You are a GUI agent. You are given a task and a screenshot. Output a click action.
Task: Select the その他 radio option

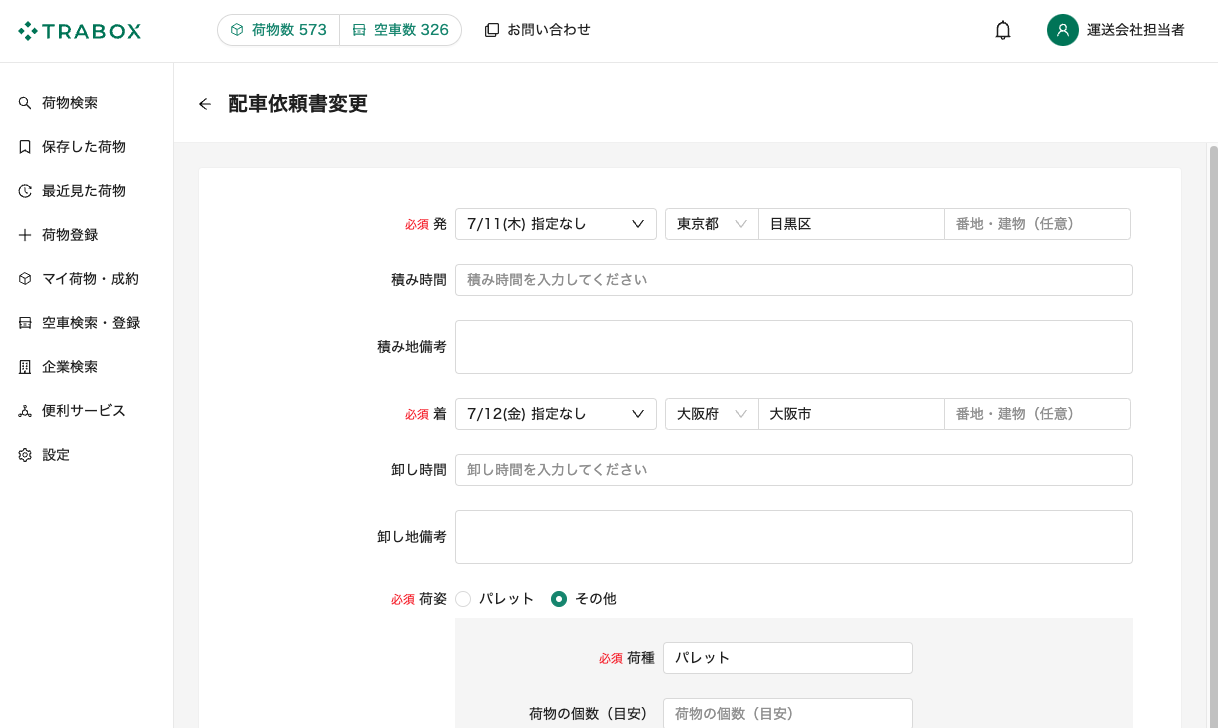[x=559, y=599]
